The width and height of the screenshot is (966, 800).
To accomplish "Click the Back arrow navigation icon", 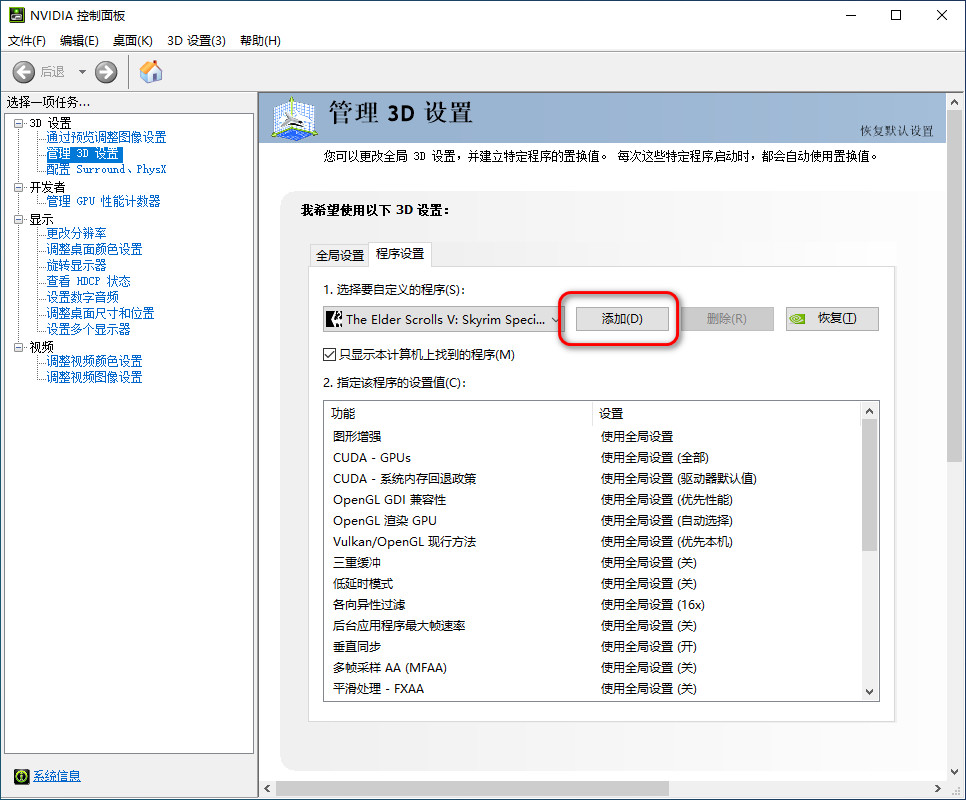I will [24, 72].
